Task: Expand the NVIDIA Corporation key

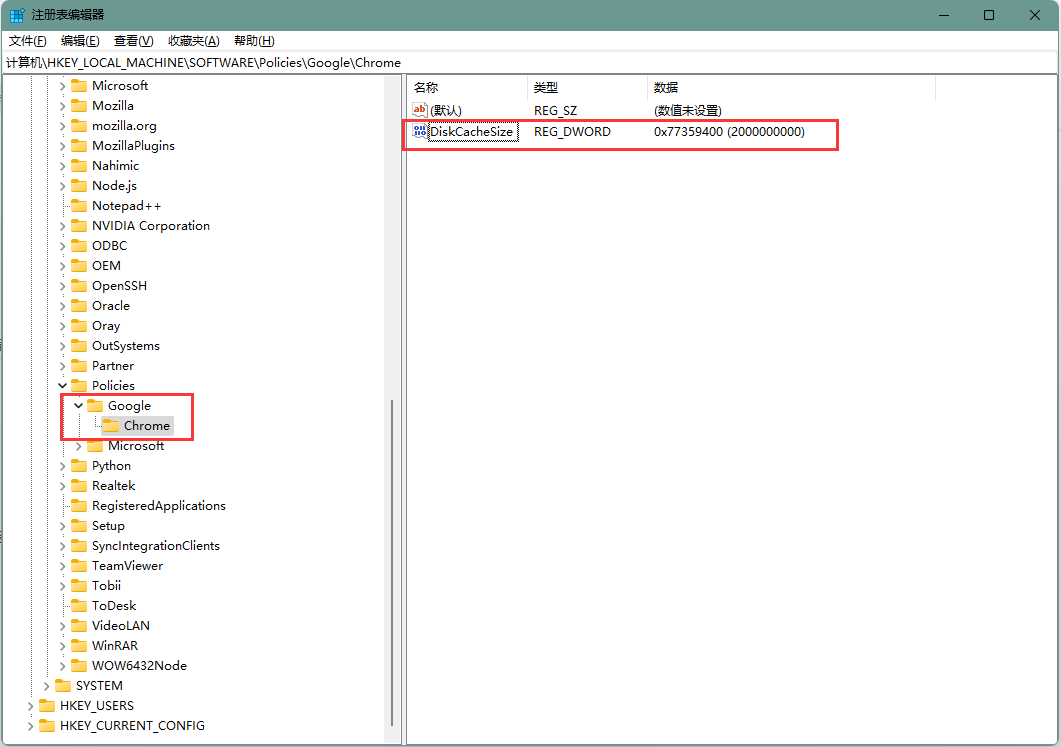Action: 62,226
